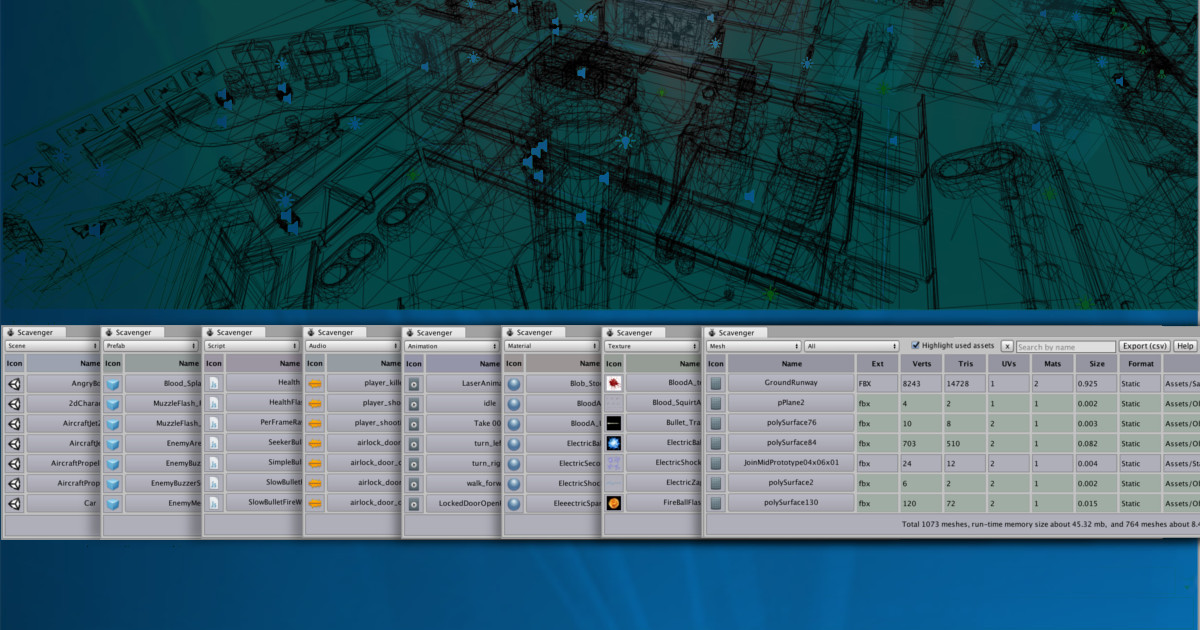Image resolution: width=1200 pixels, height=630 pixels.
Task: Click the JS script icon next to Health
Action: pyautogui.click(x=213, y=383)
